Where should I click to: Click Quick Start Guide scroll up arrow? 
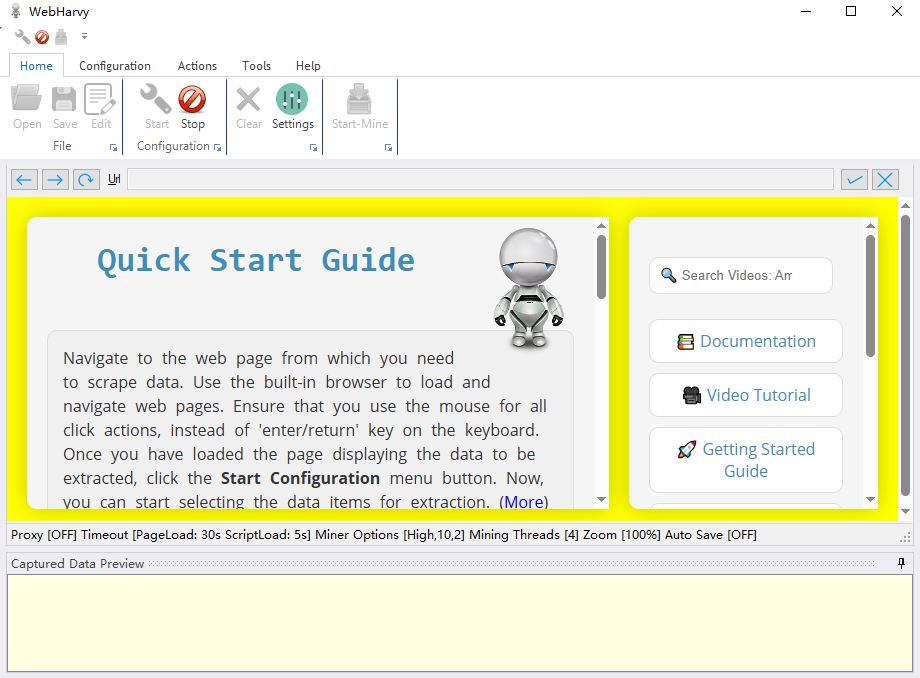click(x=601, y=226)
